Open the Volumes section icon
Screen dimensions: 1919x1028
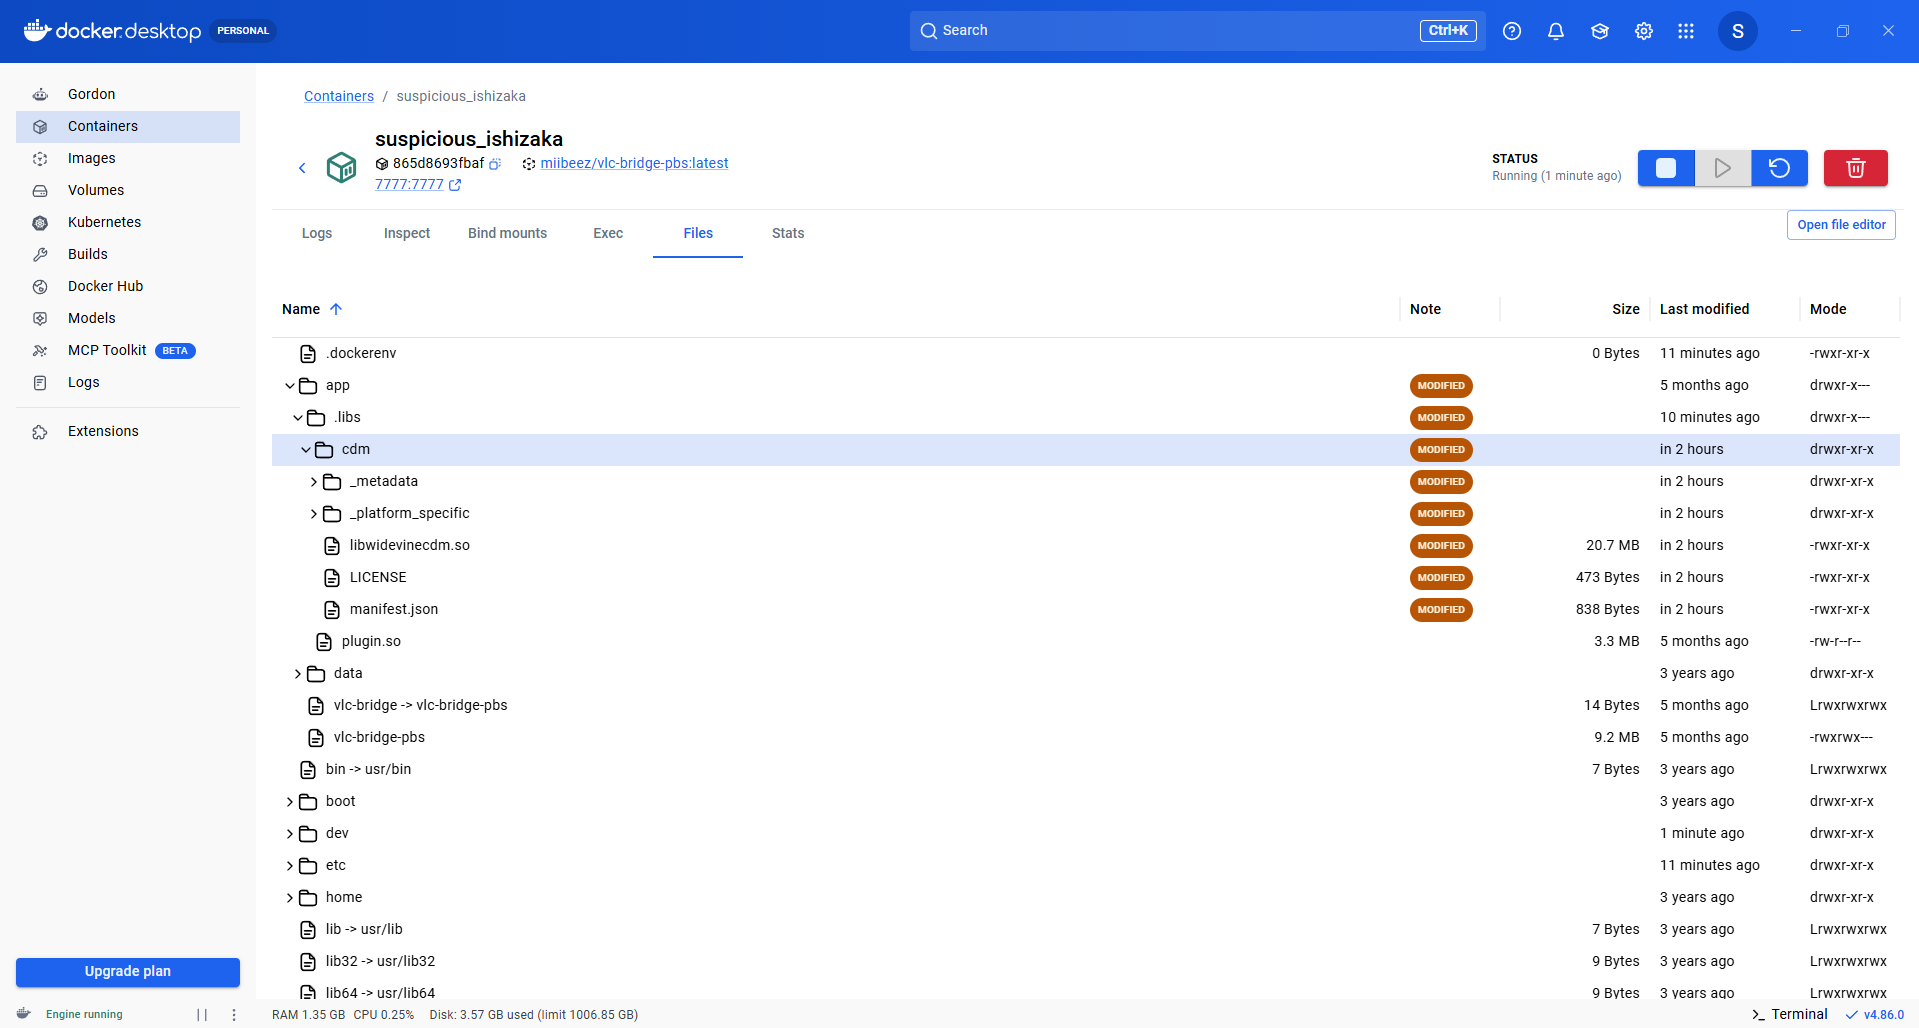pyautogui.click(x=40, y=190)
